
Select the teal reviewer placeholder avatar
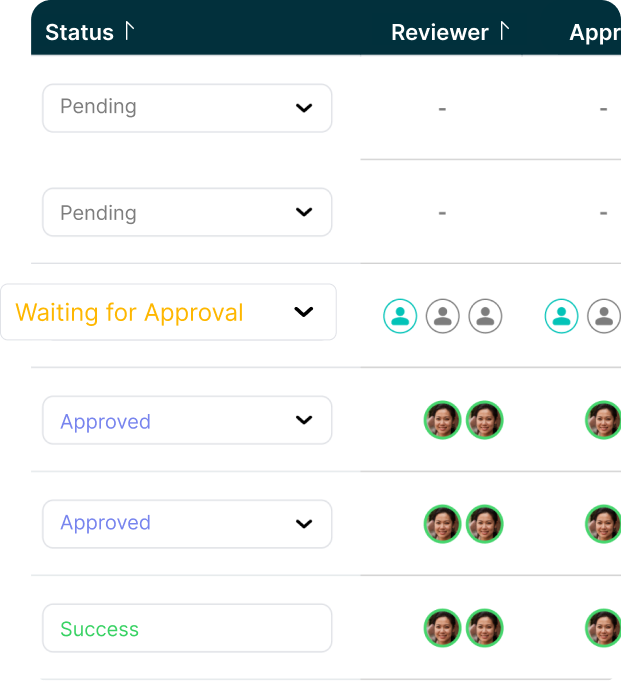tap(400, 316)
